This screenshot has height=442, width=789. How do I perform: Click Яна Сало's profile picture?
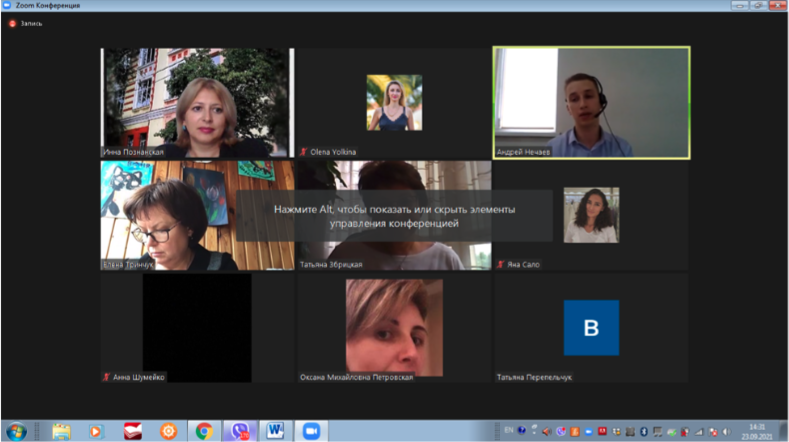tap(591, 215)
